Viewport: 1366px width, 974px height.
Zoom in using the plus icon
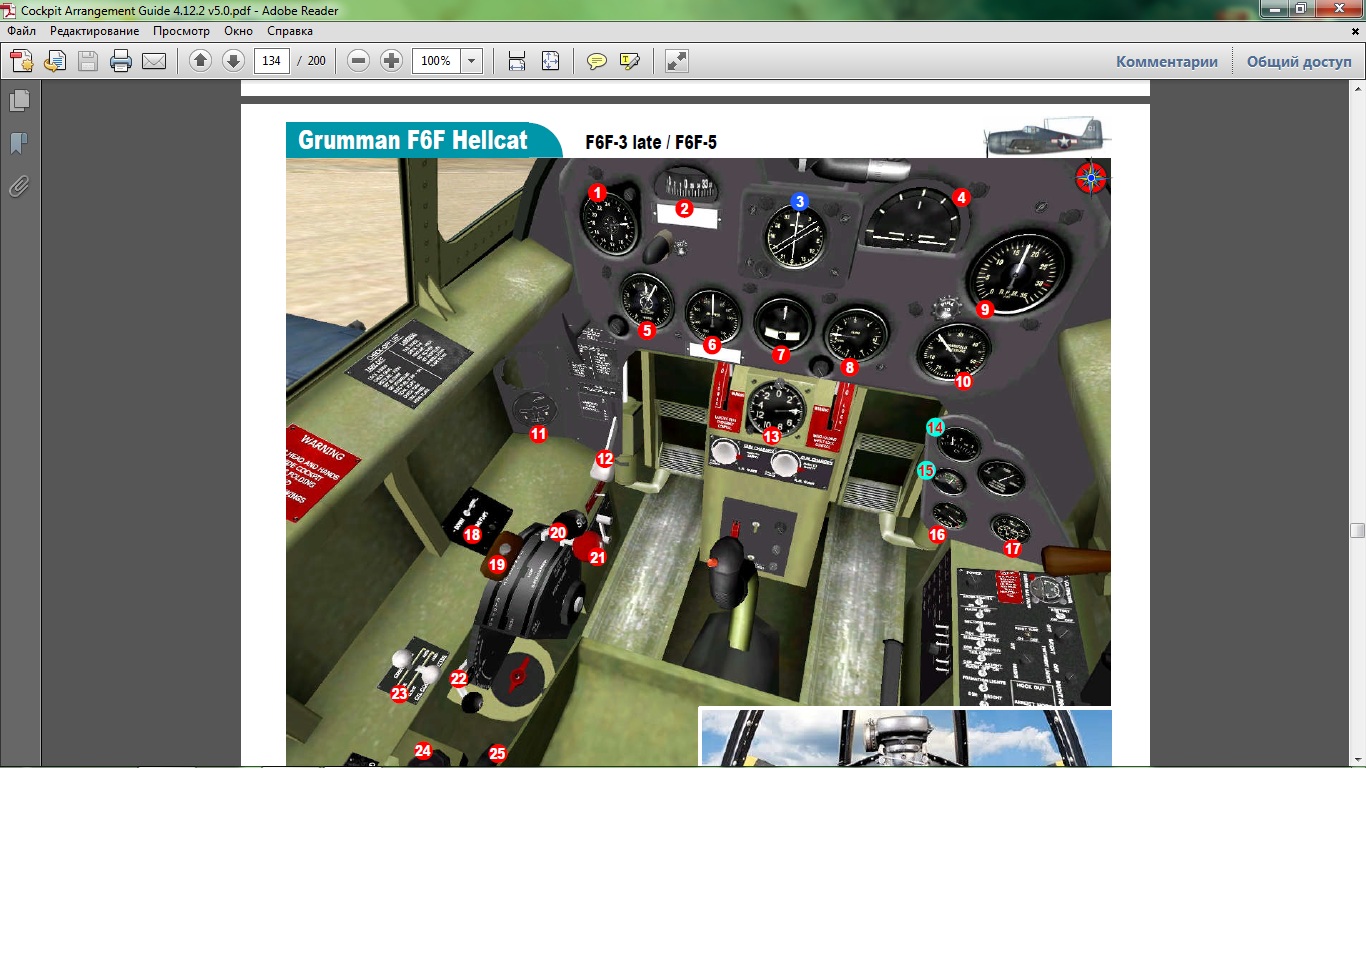391,61
